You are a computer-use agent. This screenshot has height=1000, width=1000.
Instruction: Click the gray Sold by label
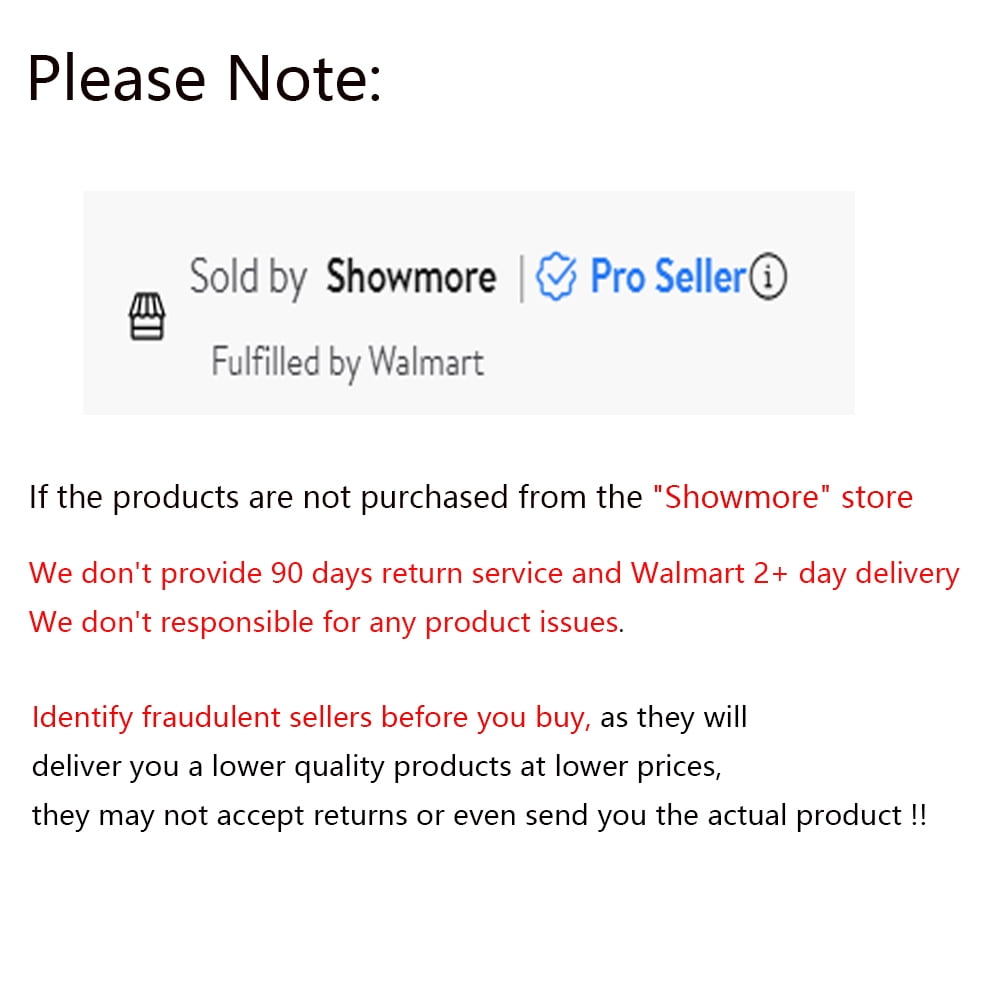pyautogui.click(x=247, y=277)
